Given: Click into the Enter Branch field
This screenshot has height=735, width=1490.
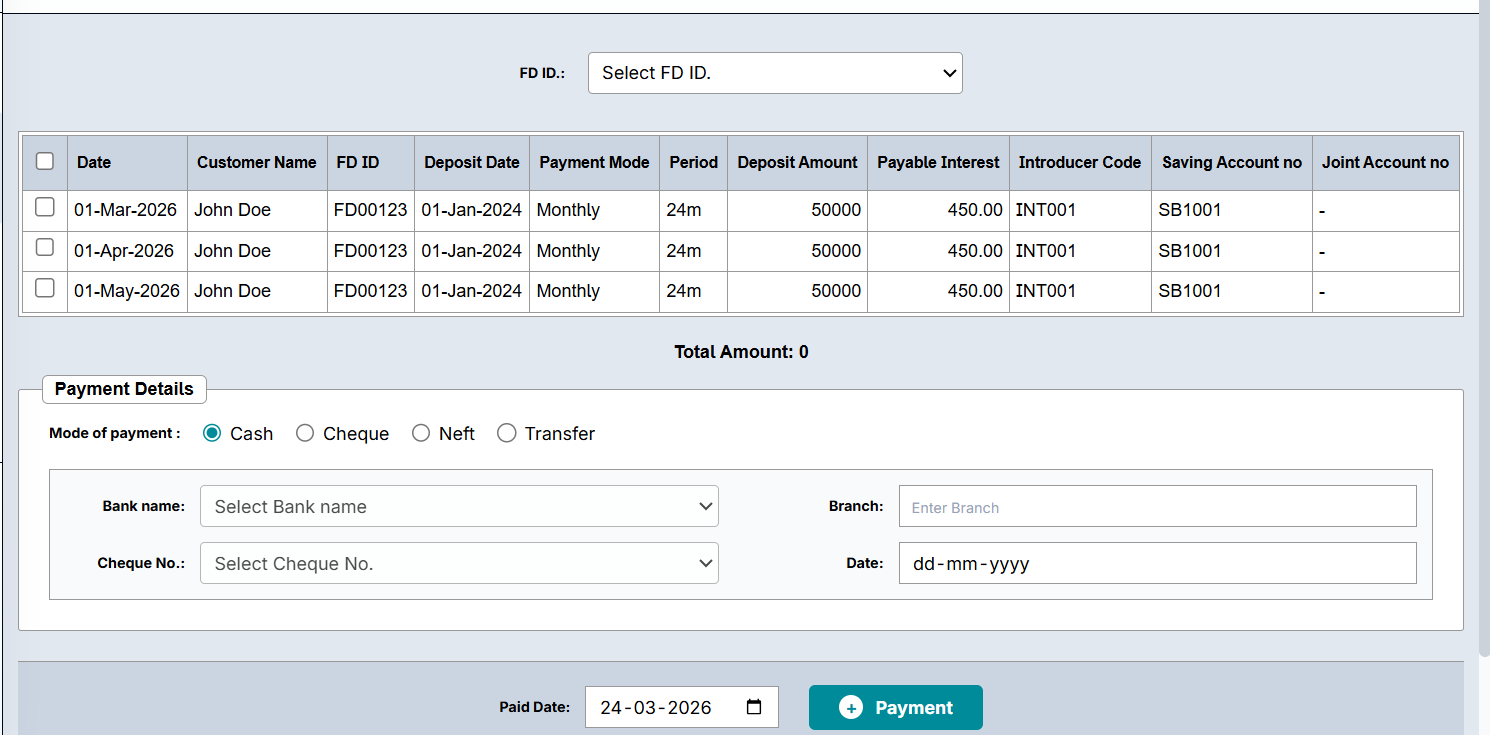Looking at the screenshot, I should [1157, 506].
